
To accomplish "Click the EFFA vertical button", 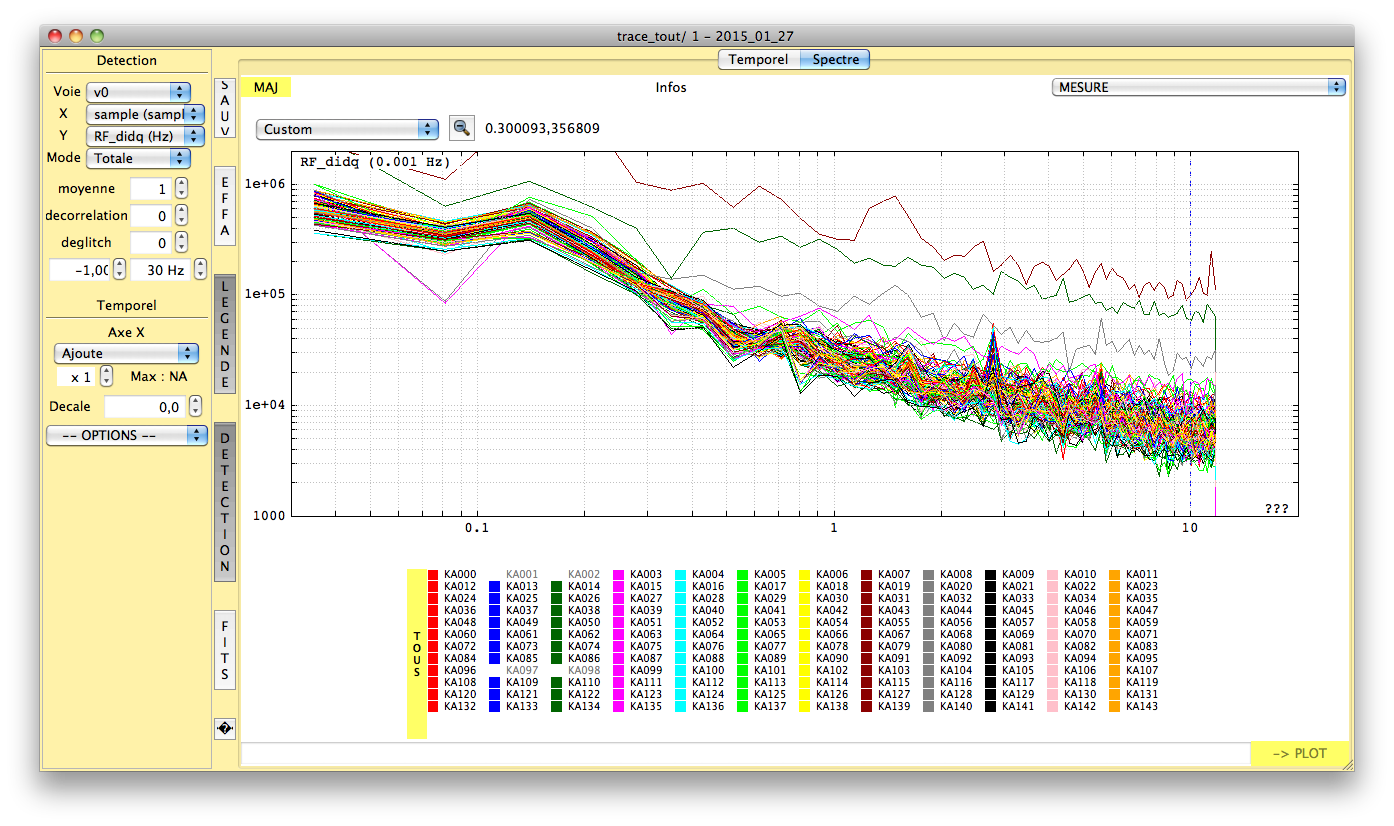I will [225, 206].
